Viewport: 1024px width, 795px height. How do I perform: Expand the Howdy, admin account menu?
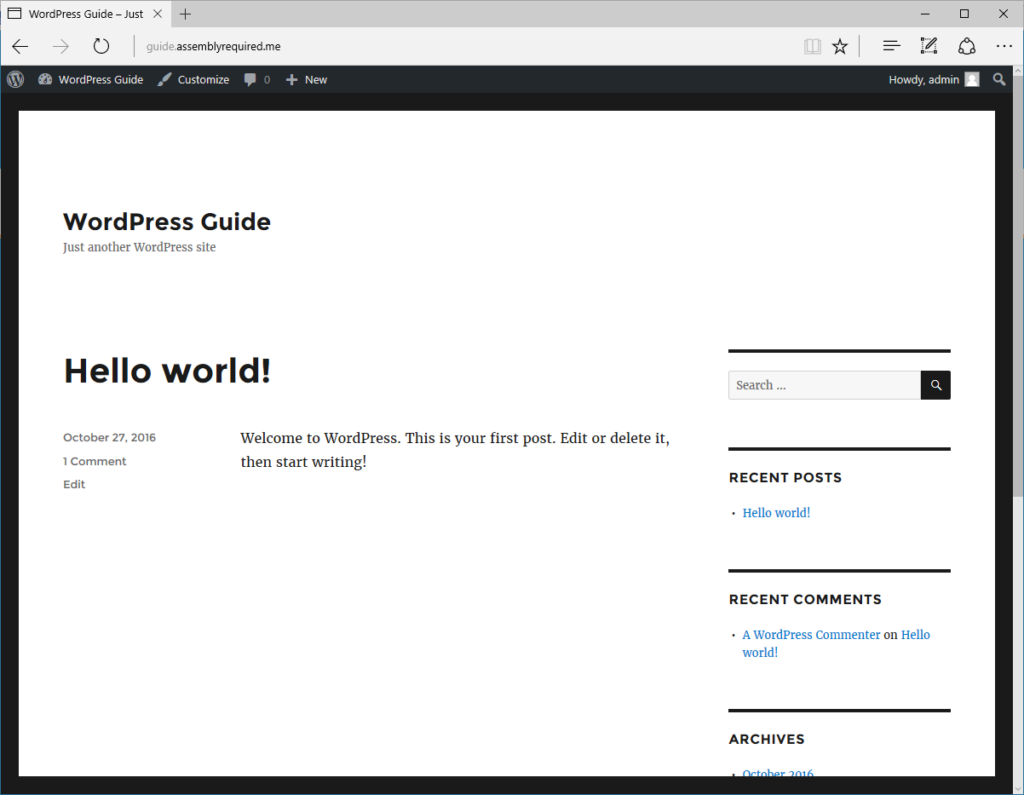point(933,80)
